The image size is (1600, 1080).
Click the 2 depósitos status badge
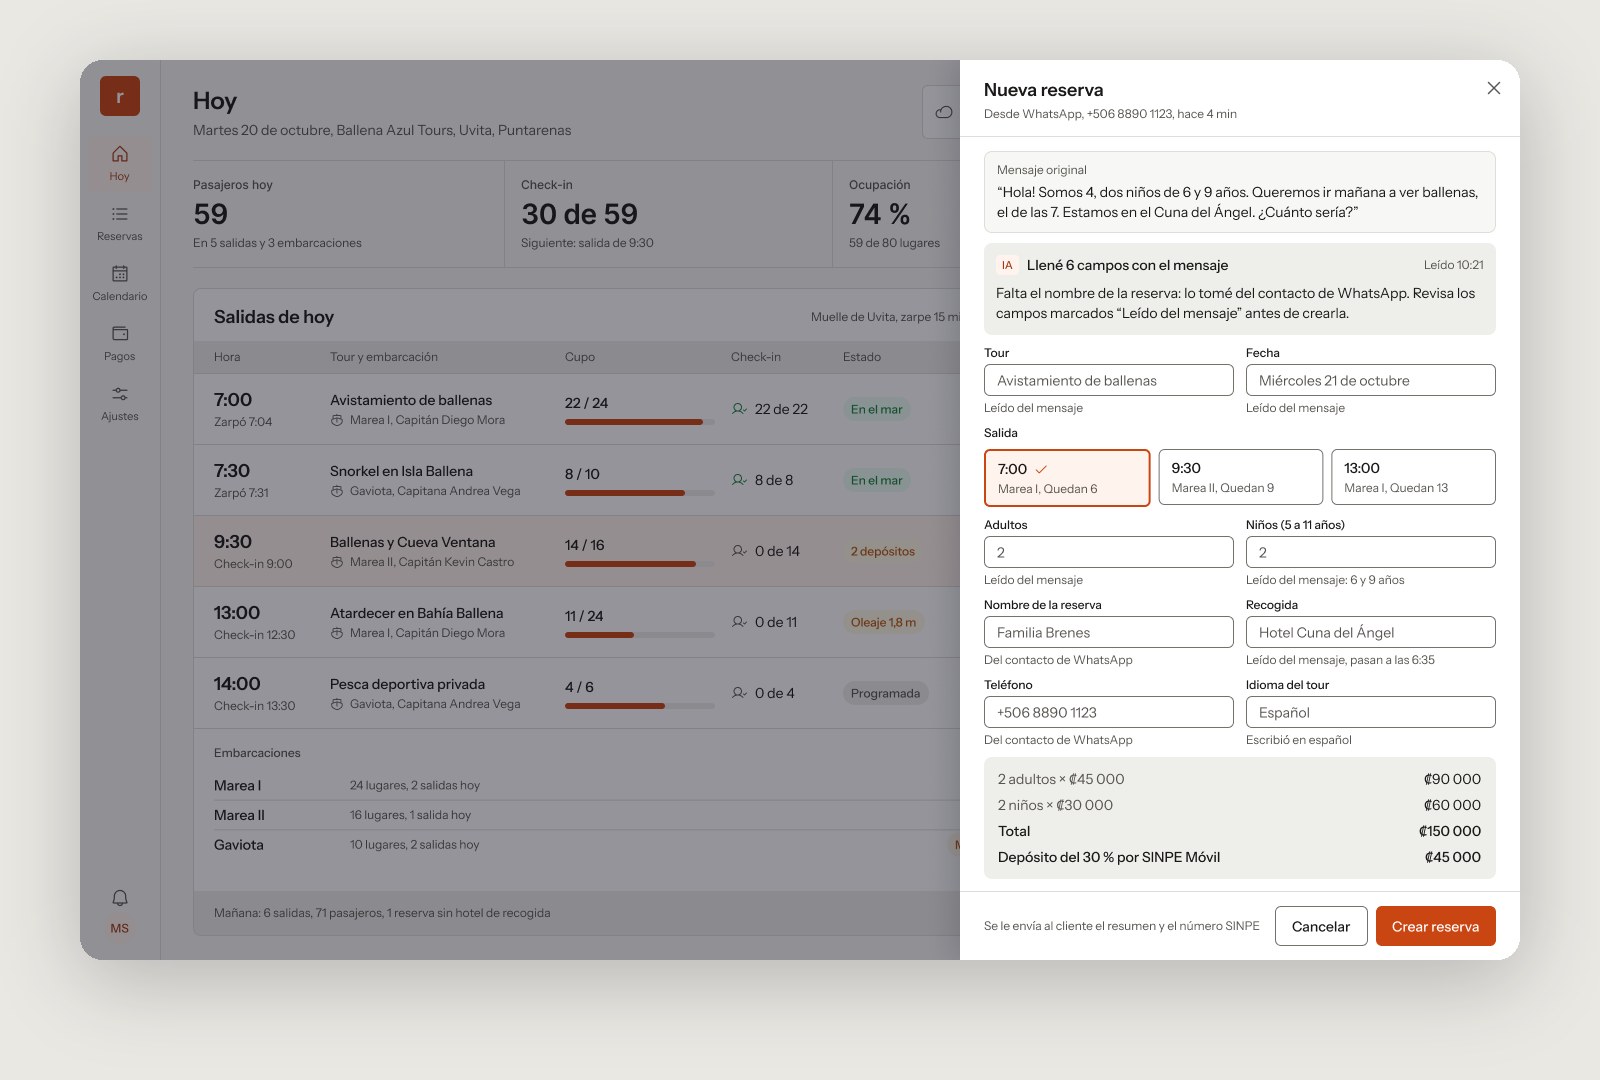pyautogui.click(x=883, y=551)
